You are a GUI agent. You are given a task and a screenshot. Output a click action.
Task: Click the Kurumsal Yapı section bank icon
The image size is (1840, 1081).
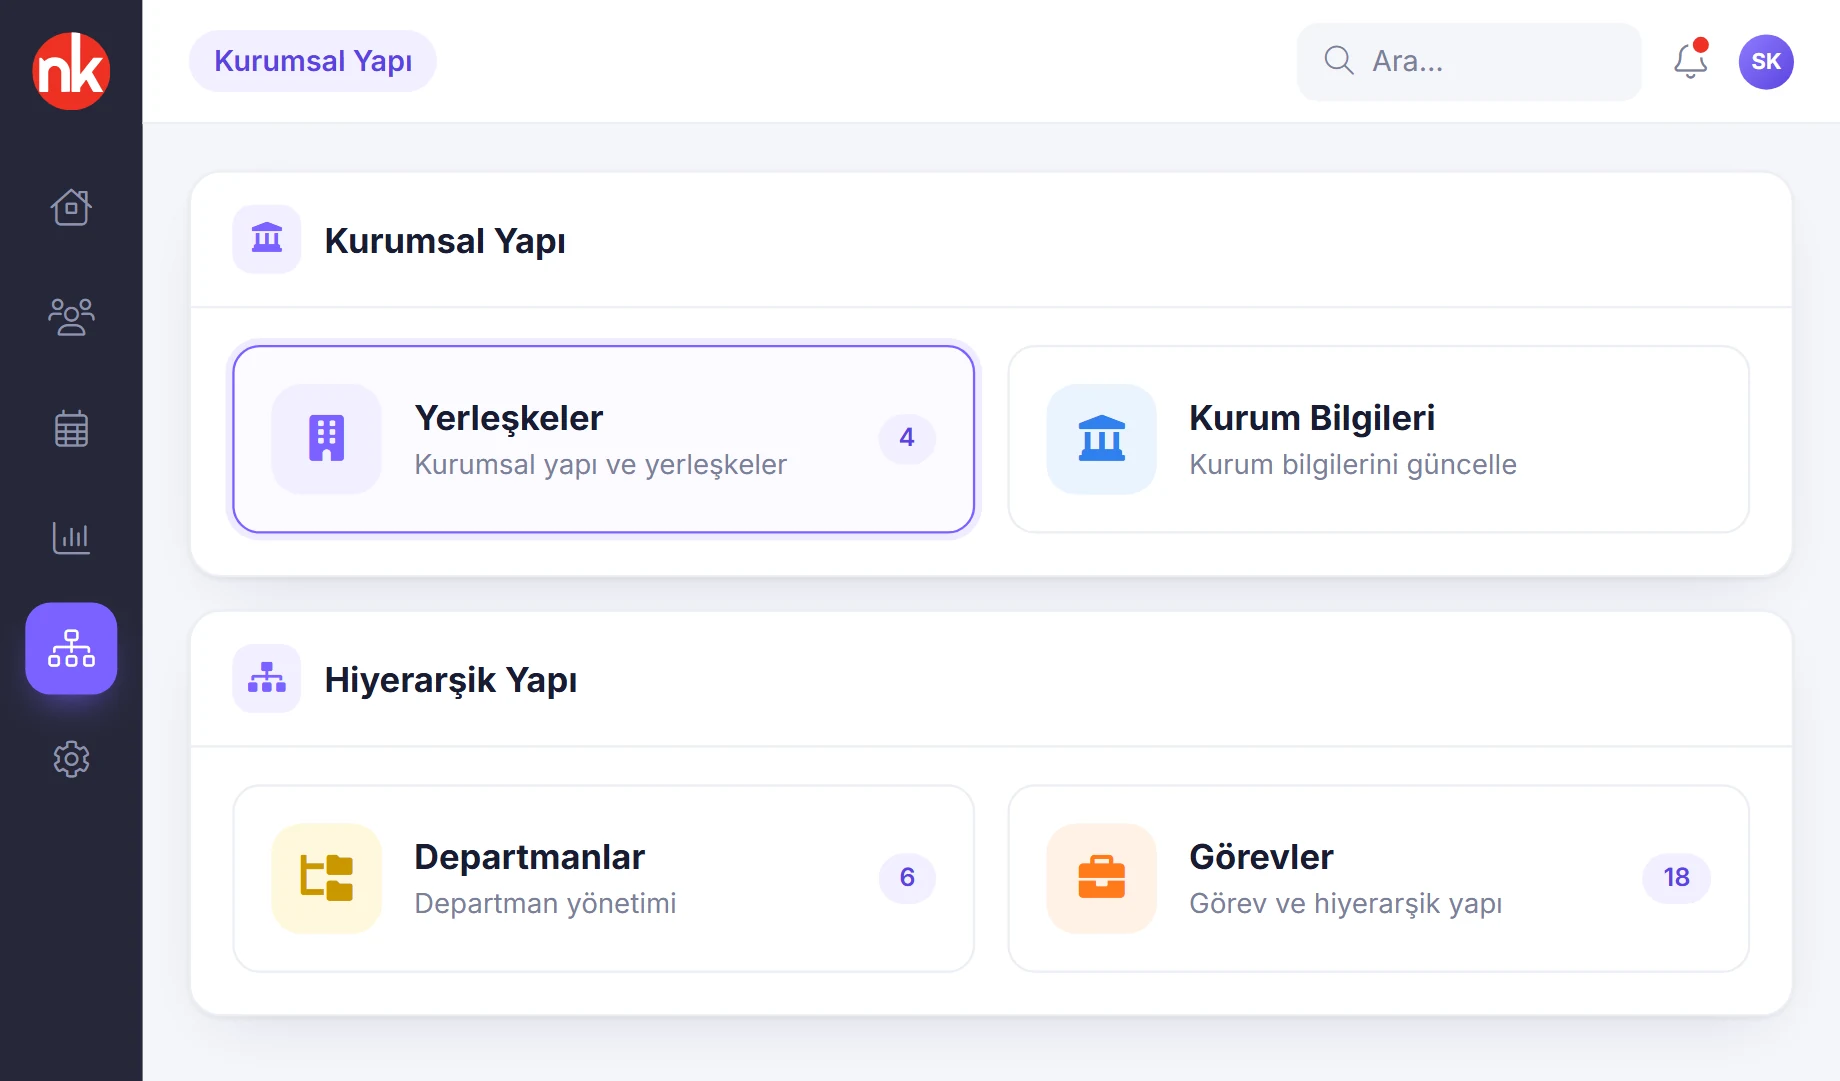coord(267,239)
